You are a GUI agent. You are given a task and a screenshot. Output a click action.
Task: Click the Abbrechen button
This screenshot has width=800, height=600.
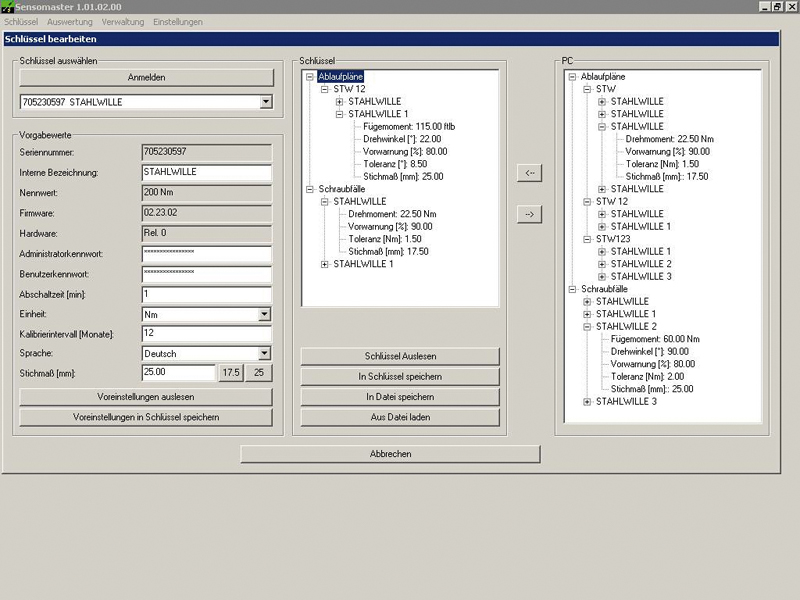click(390, 454)
